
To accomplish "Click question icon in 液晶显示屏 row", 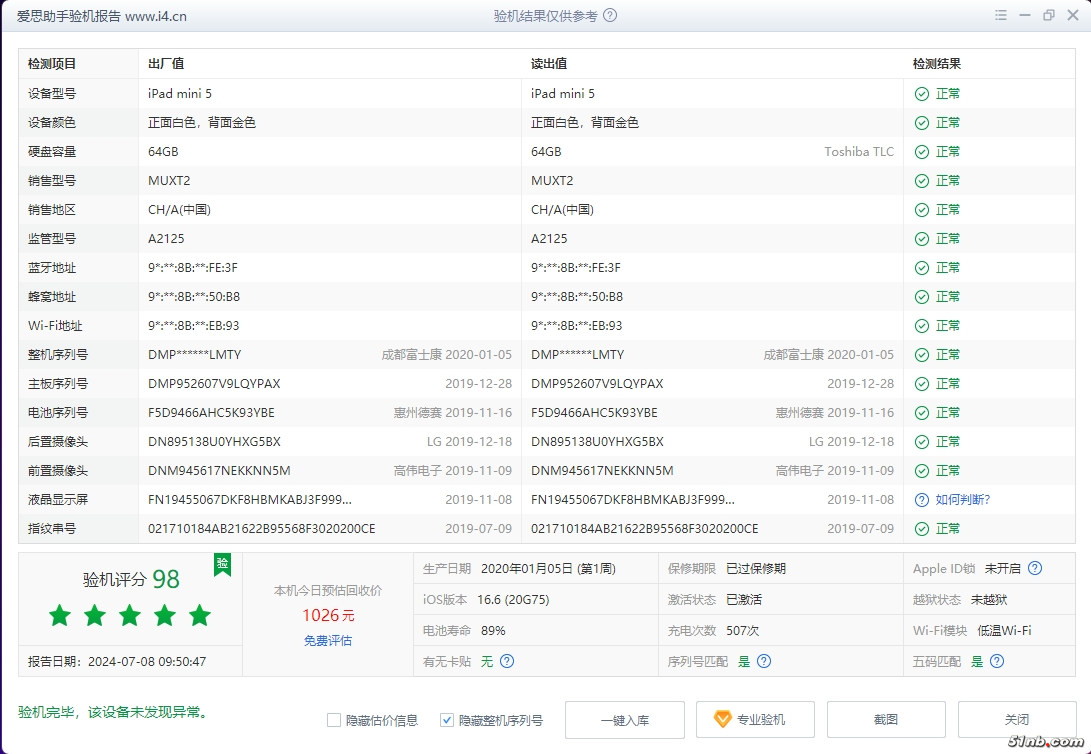I will (922, 499).
